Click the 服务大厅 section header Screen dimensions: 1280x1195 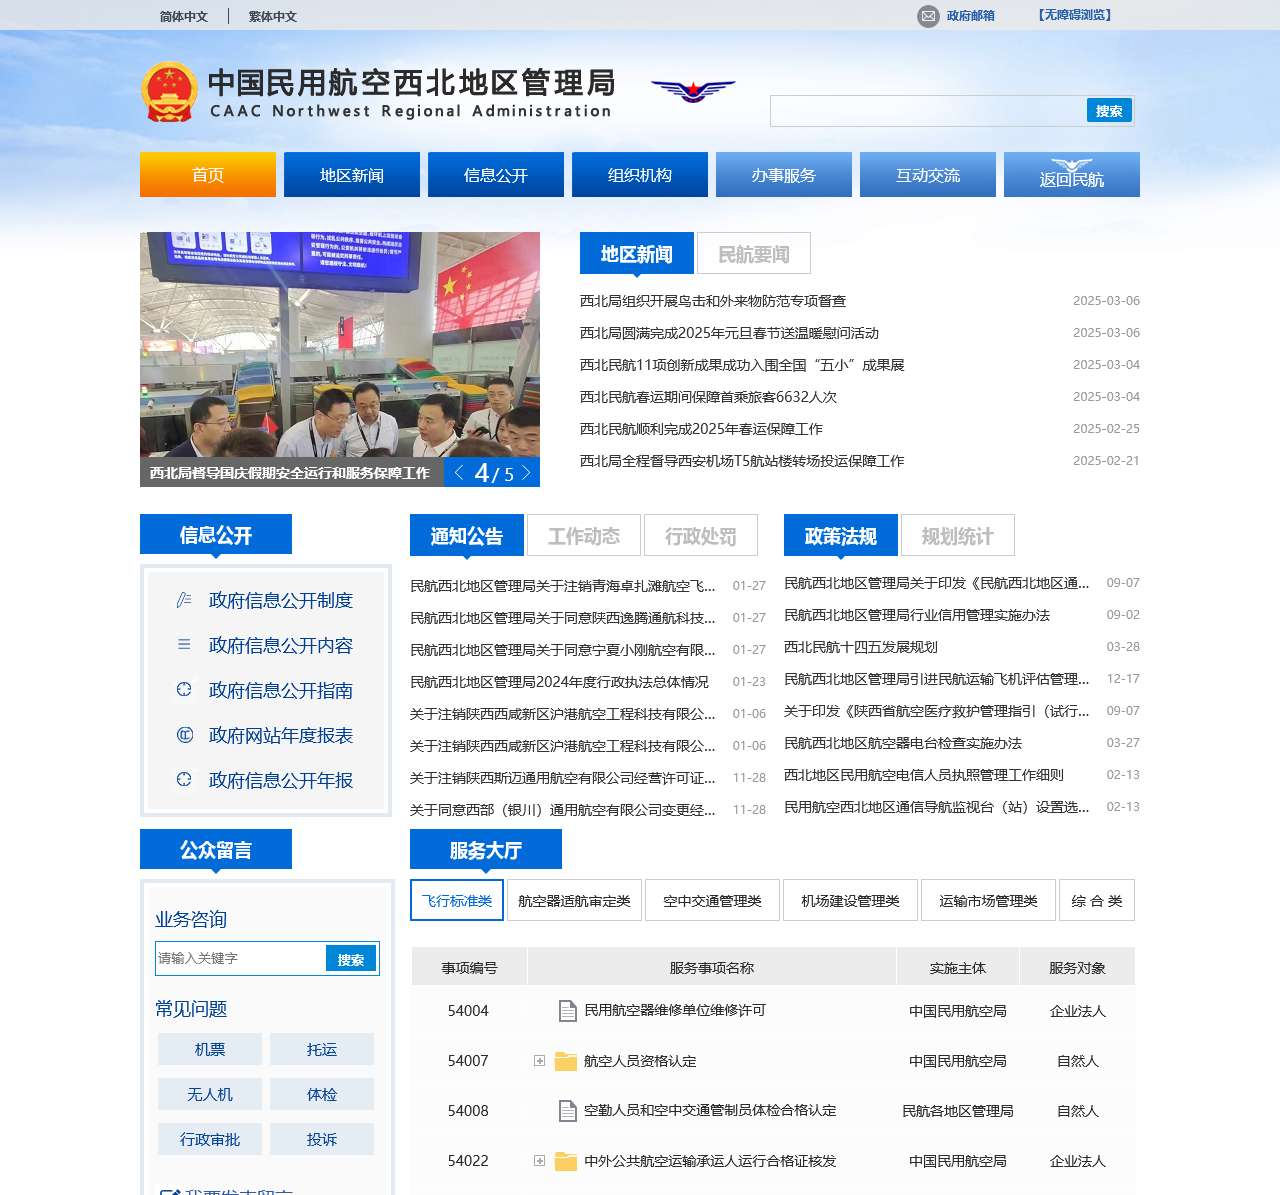[486, 849]
